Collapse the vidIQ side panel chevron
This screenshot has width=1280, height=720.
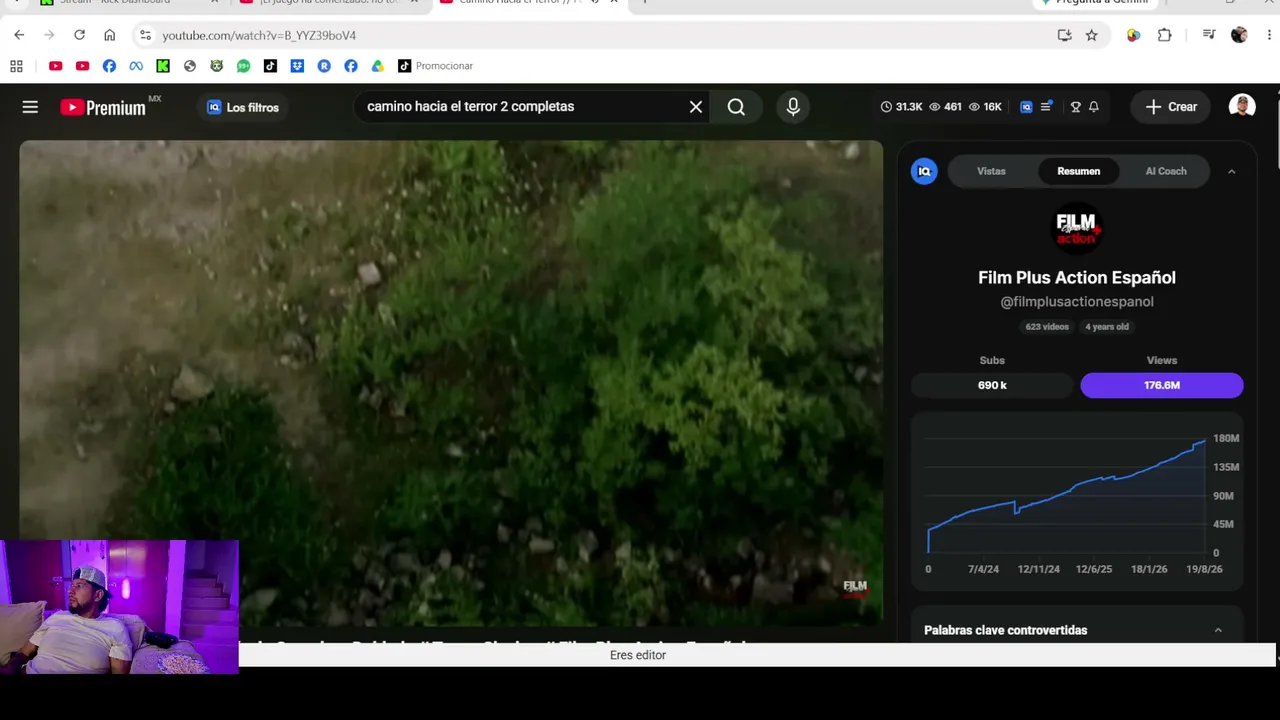tap(1231, 171)
